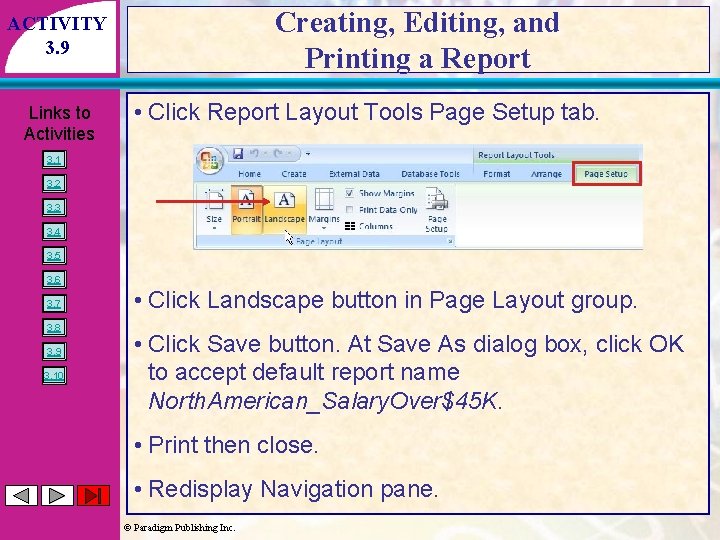The image size is (720, 540).
Task: Click the ACTIVITY 3.9 label
Action: tap(57, 35)
